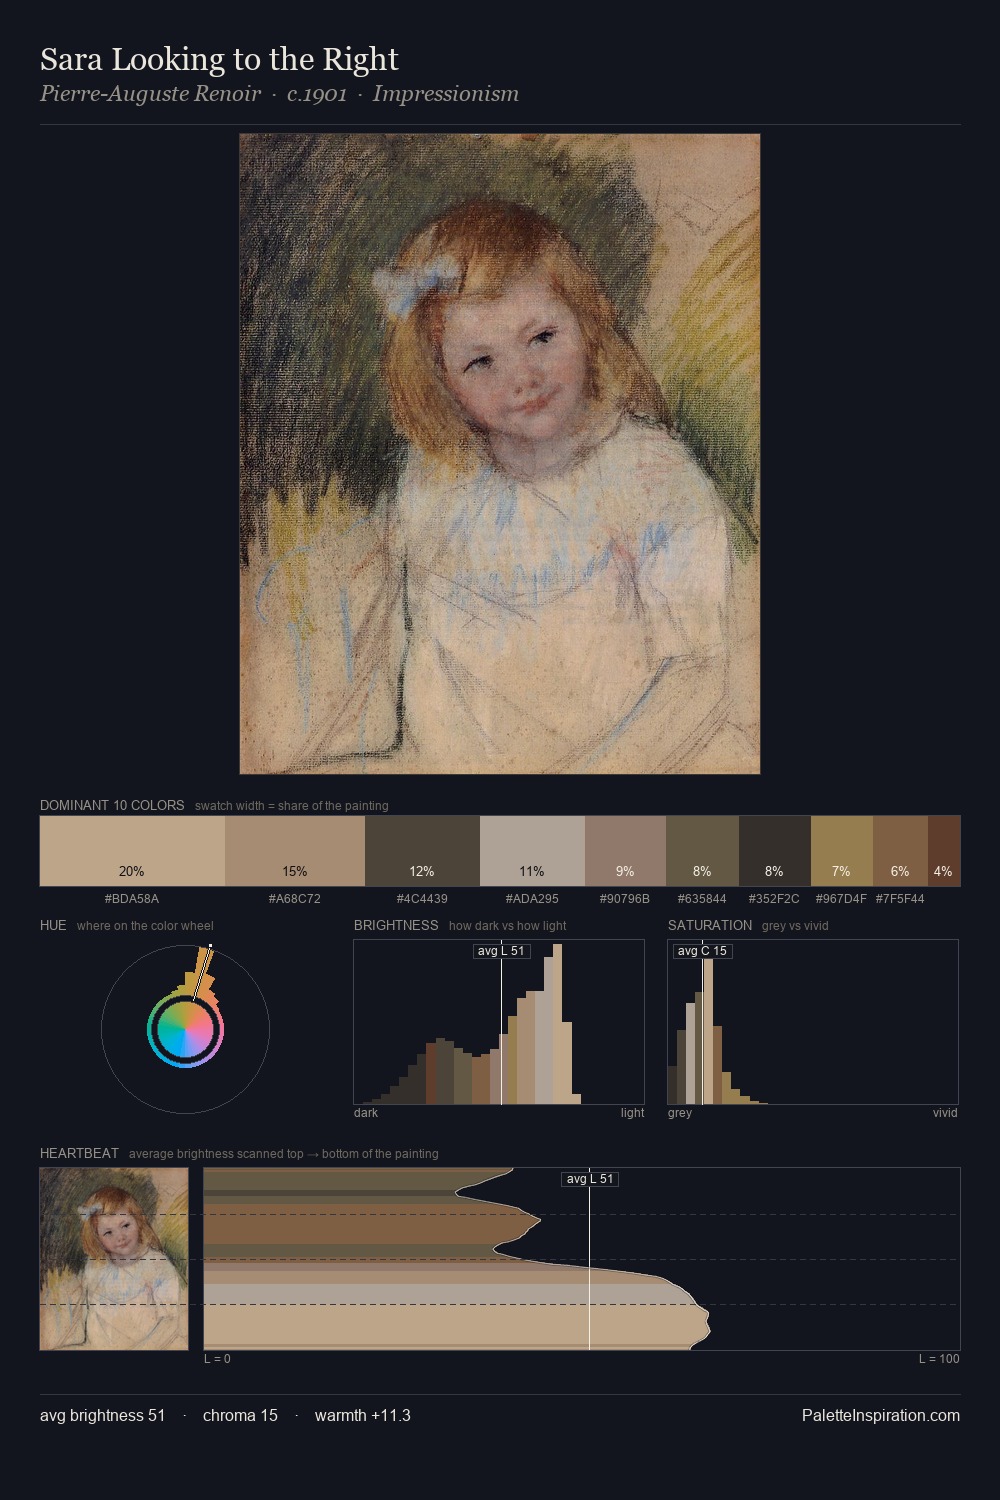Pick the 11% grey swatch #ADA295
This screenshot has width=1000, height=1500.
pyautogui.click(x=532, y=851)
